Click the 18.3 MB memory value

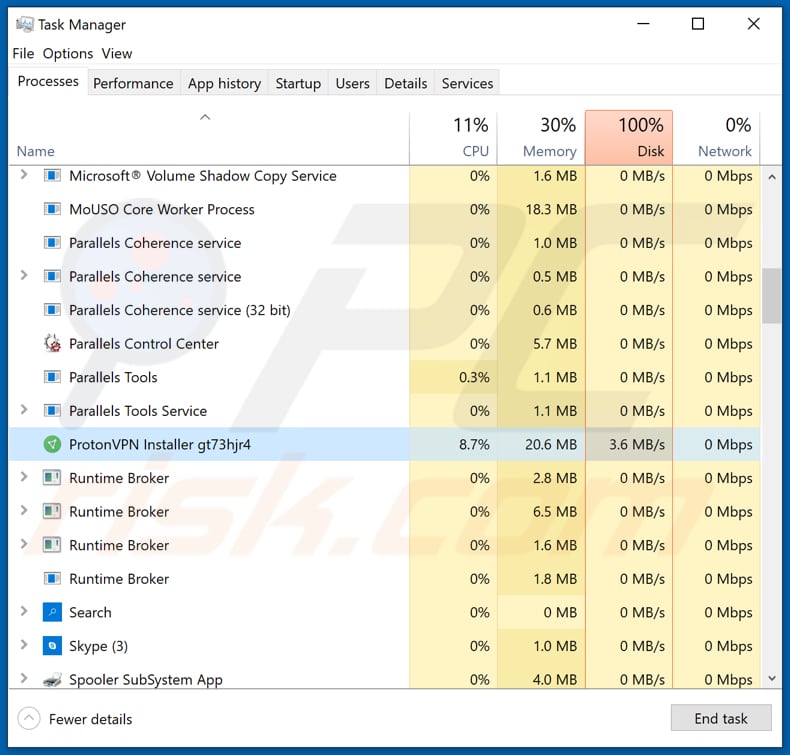[x=551, y=209]
